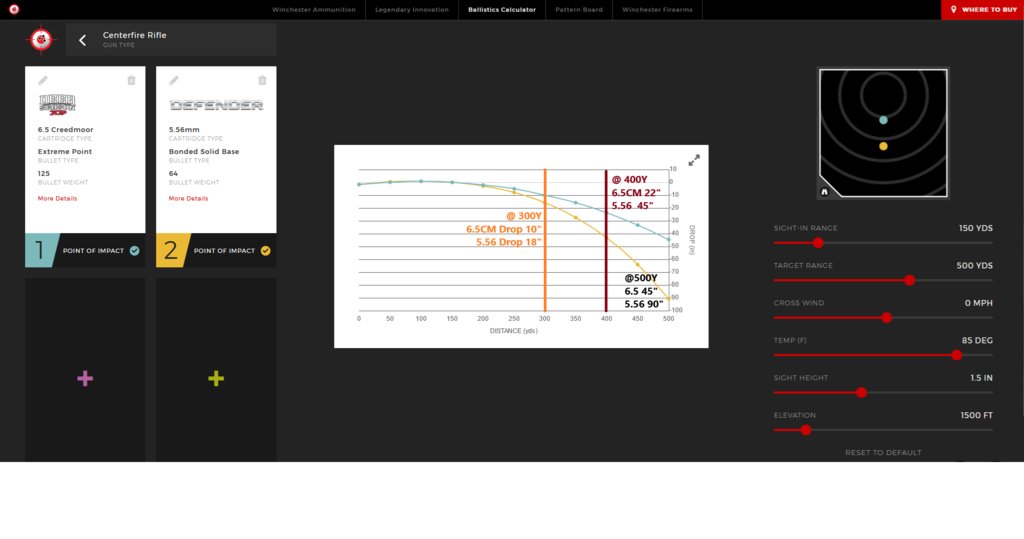
Task: Open More Details for 5.56mm
Action: click(188, 199)
